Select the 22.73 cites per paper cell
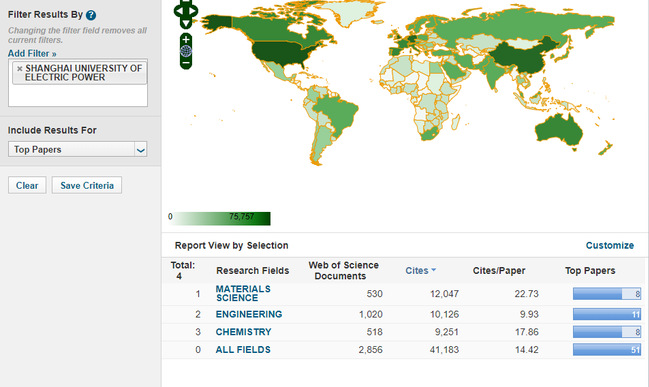 [x=526, y=294]
